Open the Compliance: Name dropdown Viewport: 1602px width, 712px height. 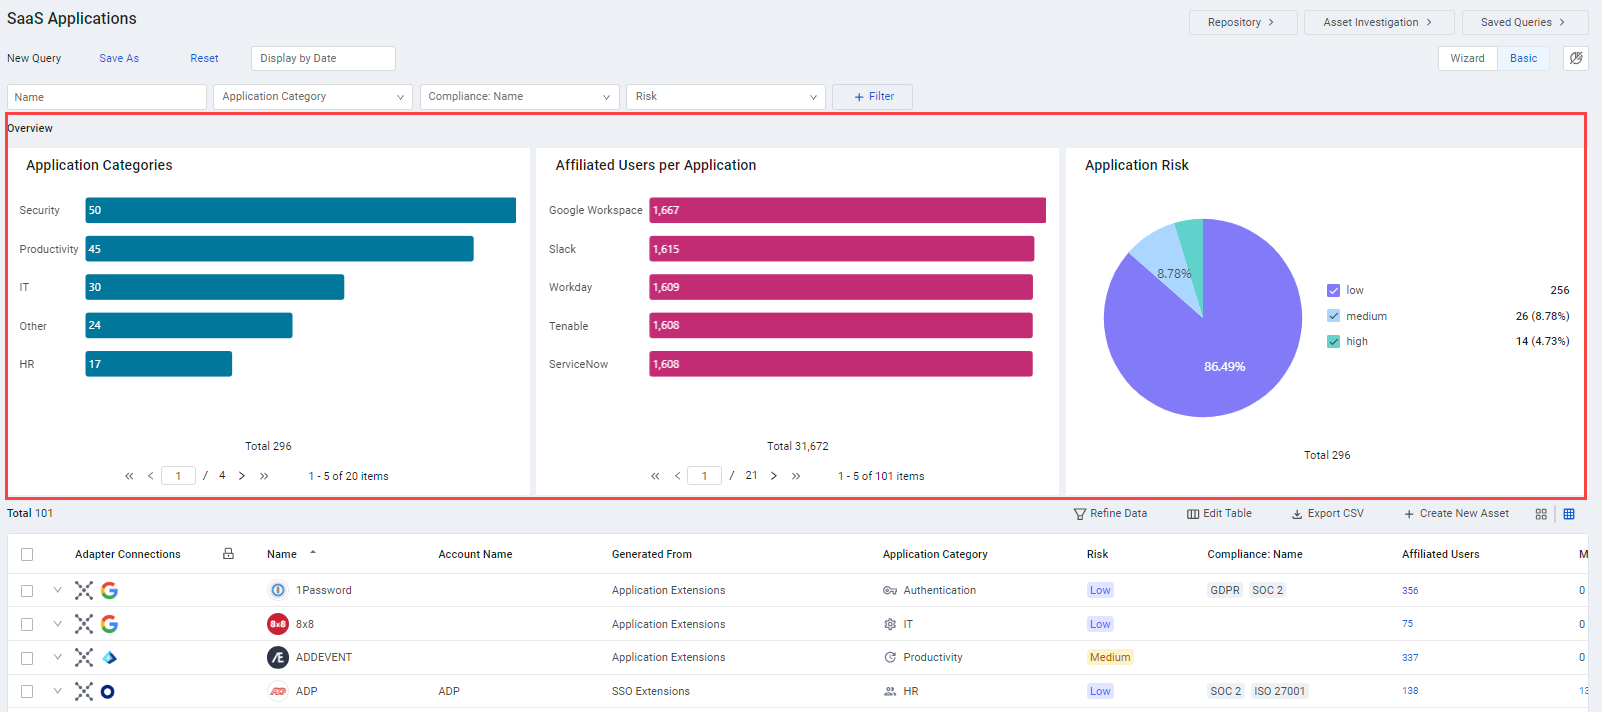[520, 97]
